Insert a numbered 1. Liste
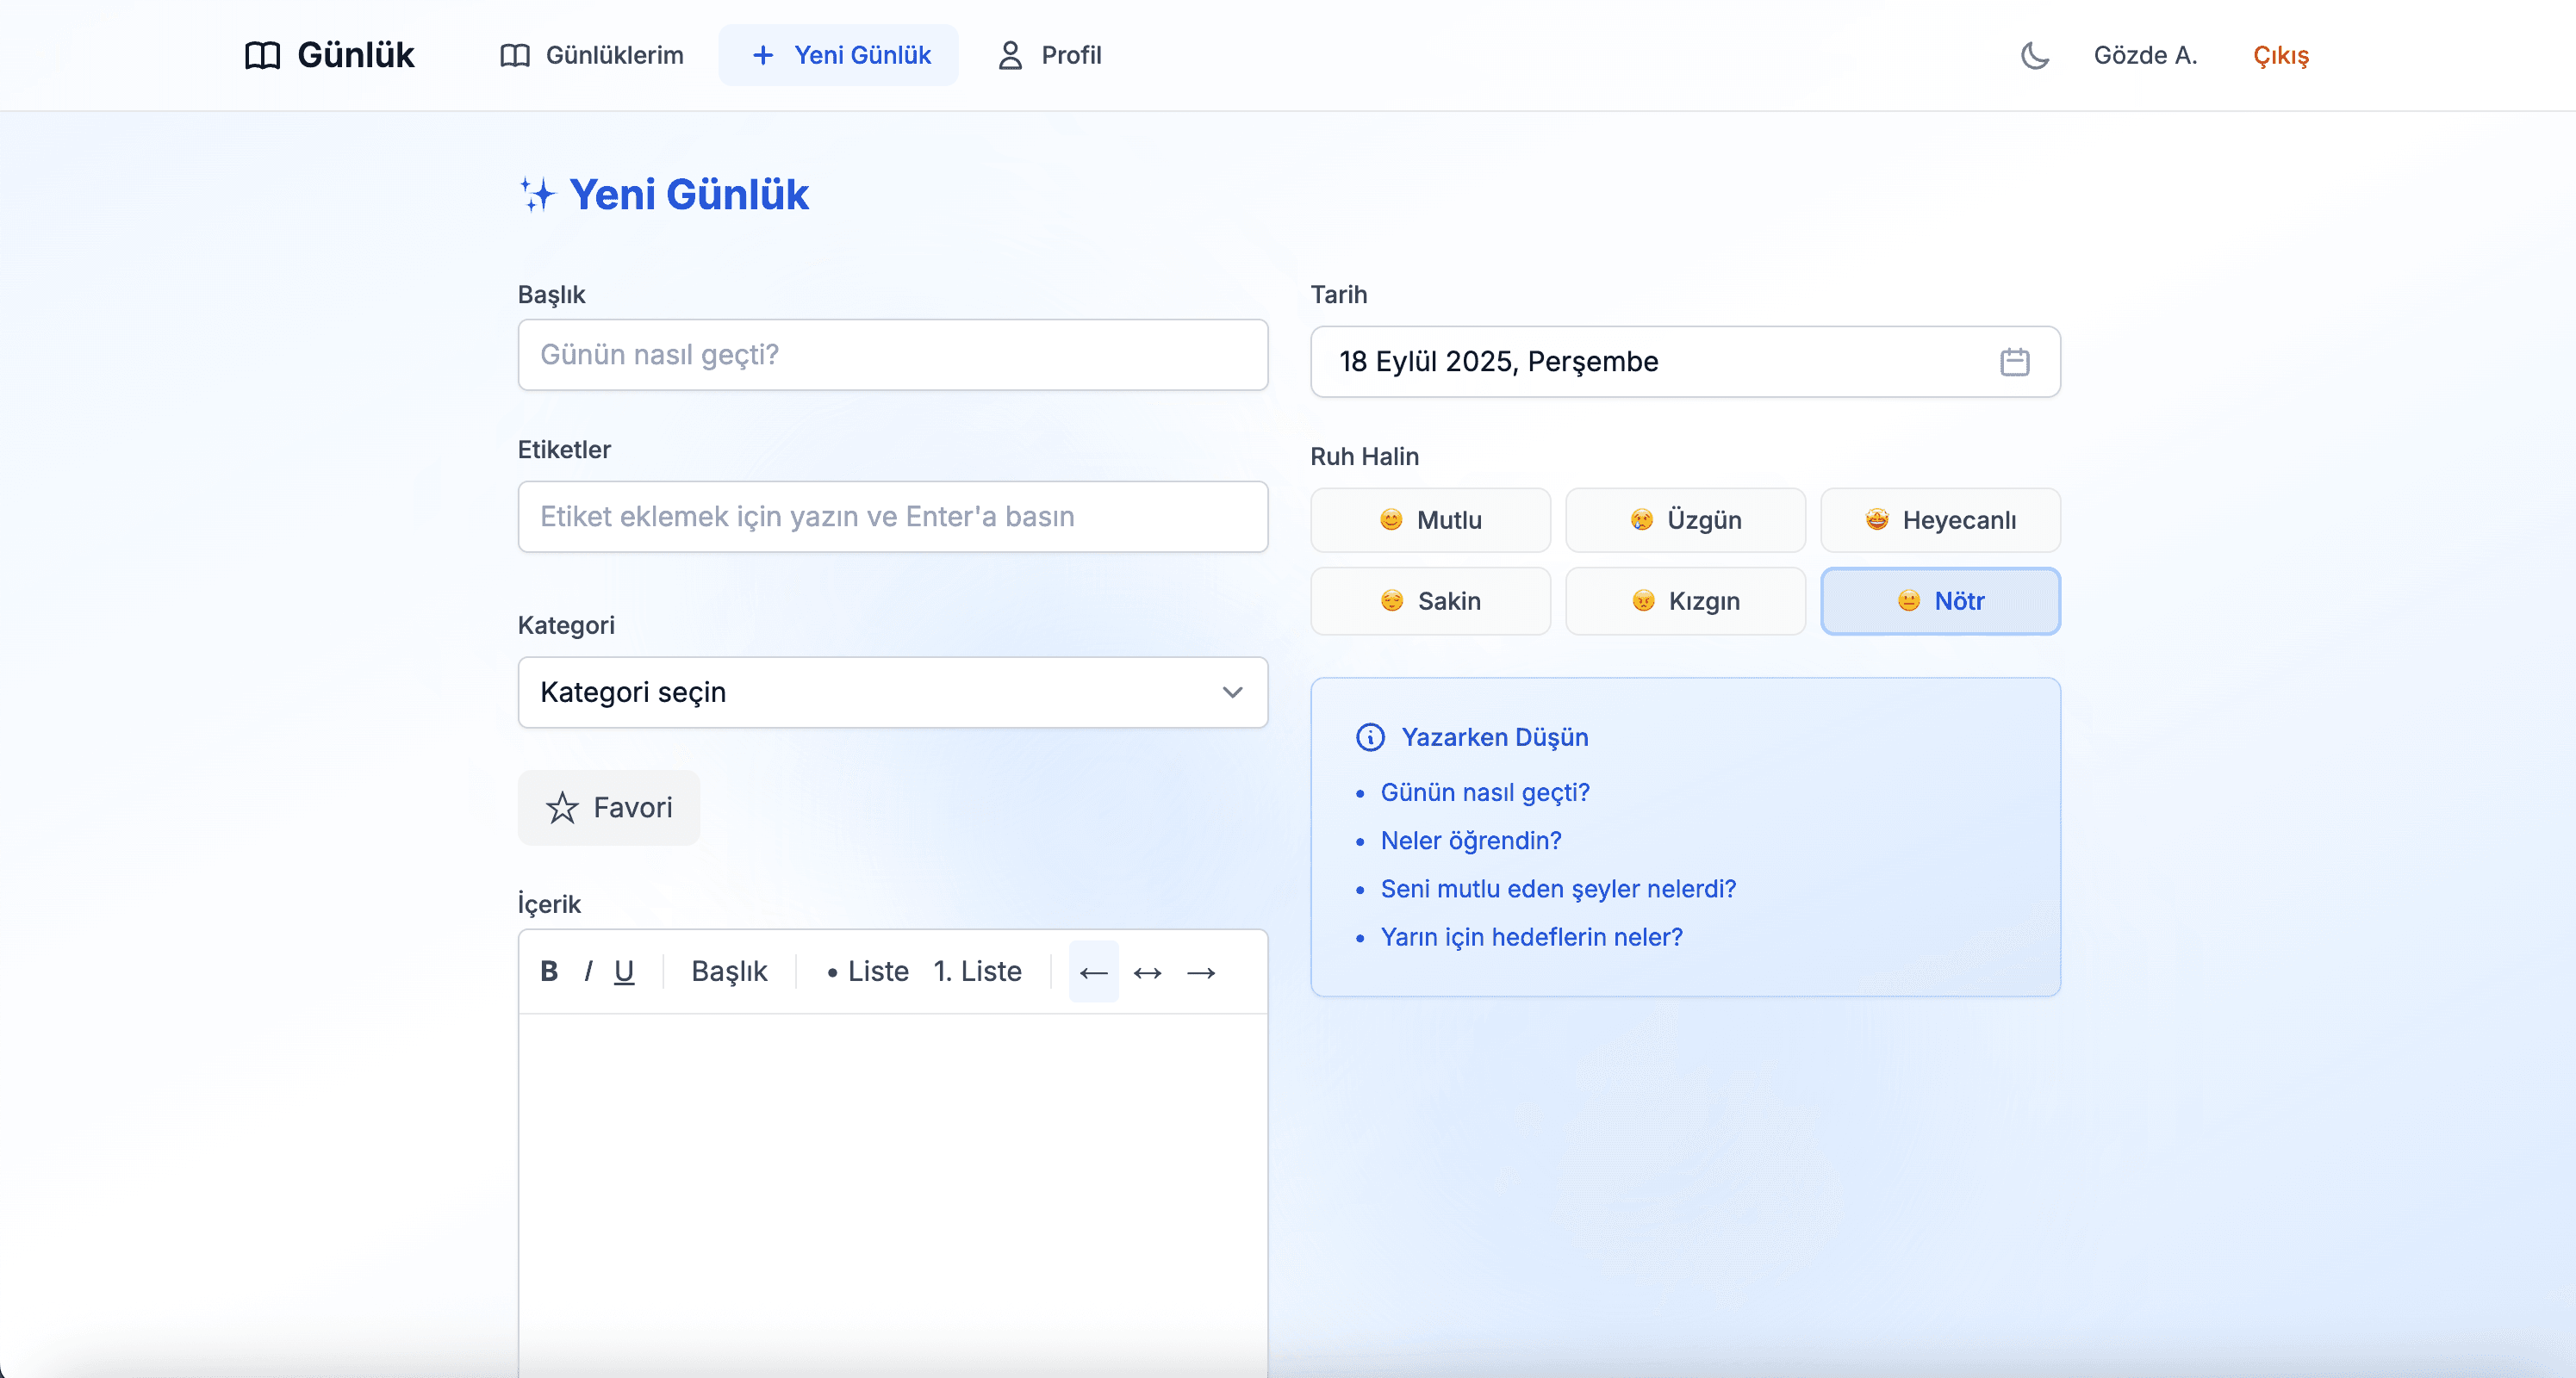This screenshot has width=2576, height=1378. click(977, 971)
